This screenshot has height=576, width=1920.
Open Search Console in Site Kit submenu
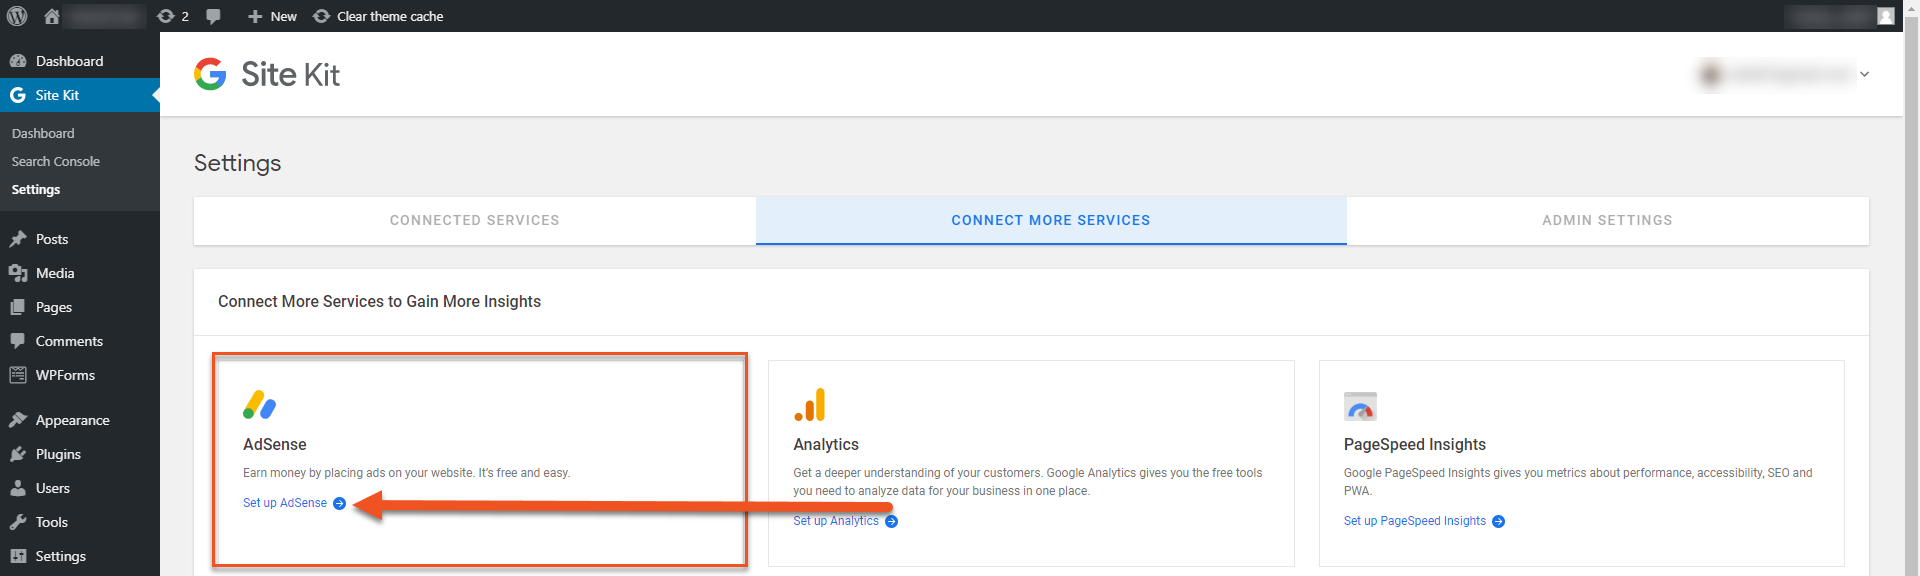56,161
